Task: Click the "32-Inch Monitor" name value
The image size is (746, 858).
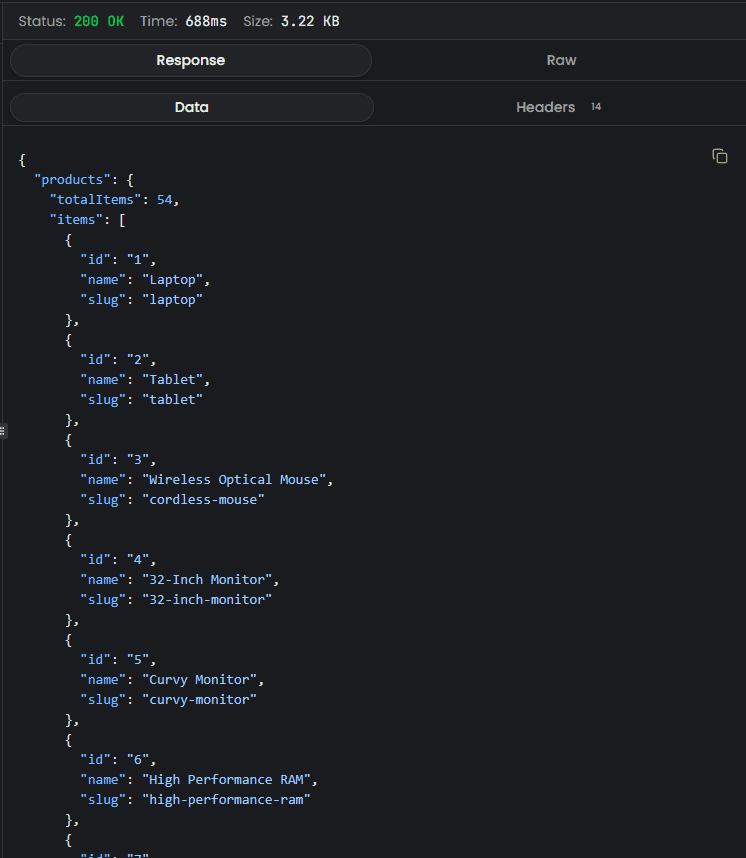Action: click(x=207, y=579)
